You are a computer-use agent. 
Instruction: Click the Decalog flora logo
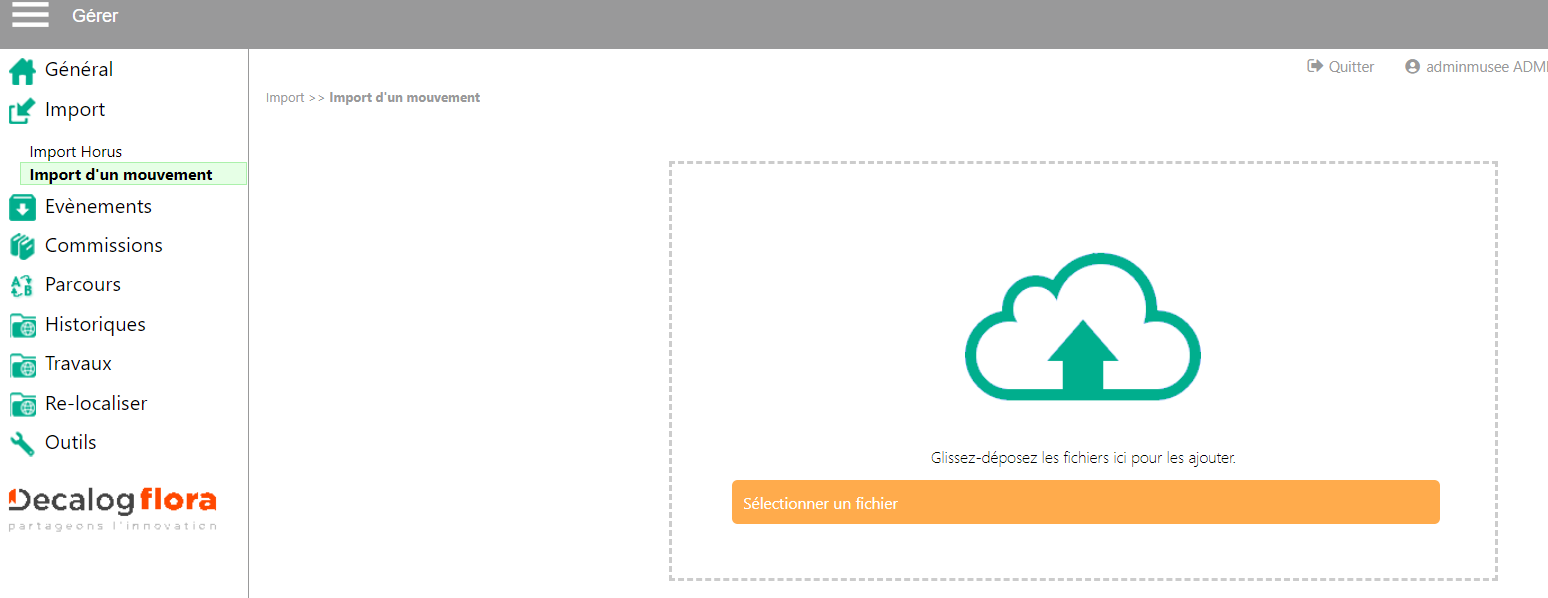pyautogui.click(x=112, y=507)
